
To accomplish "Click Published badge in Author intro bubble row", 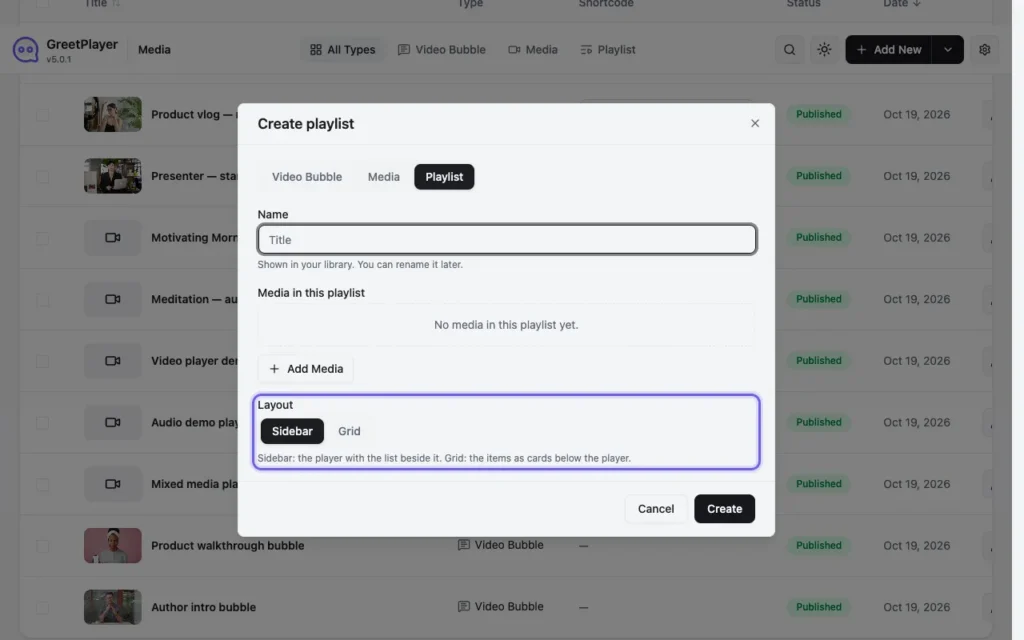I will [818, 607].
